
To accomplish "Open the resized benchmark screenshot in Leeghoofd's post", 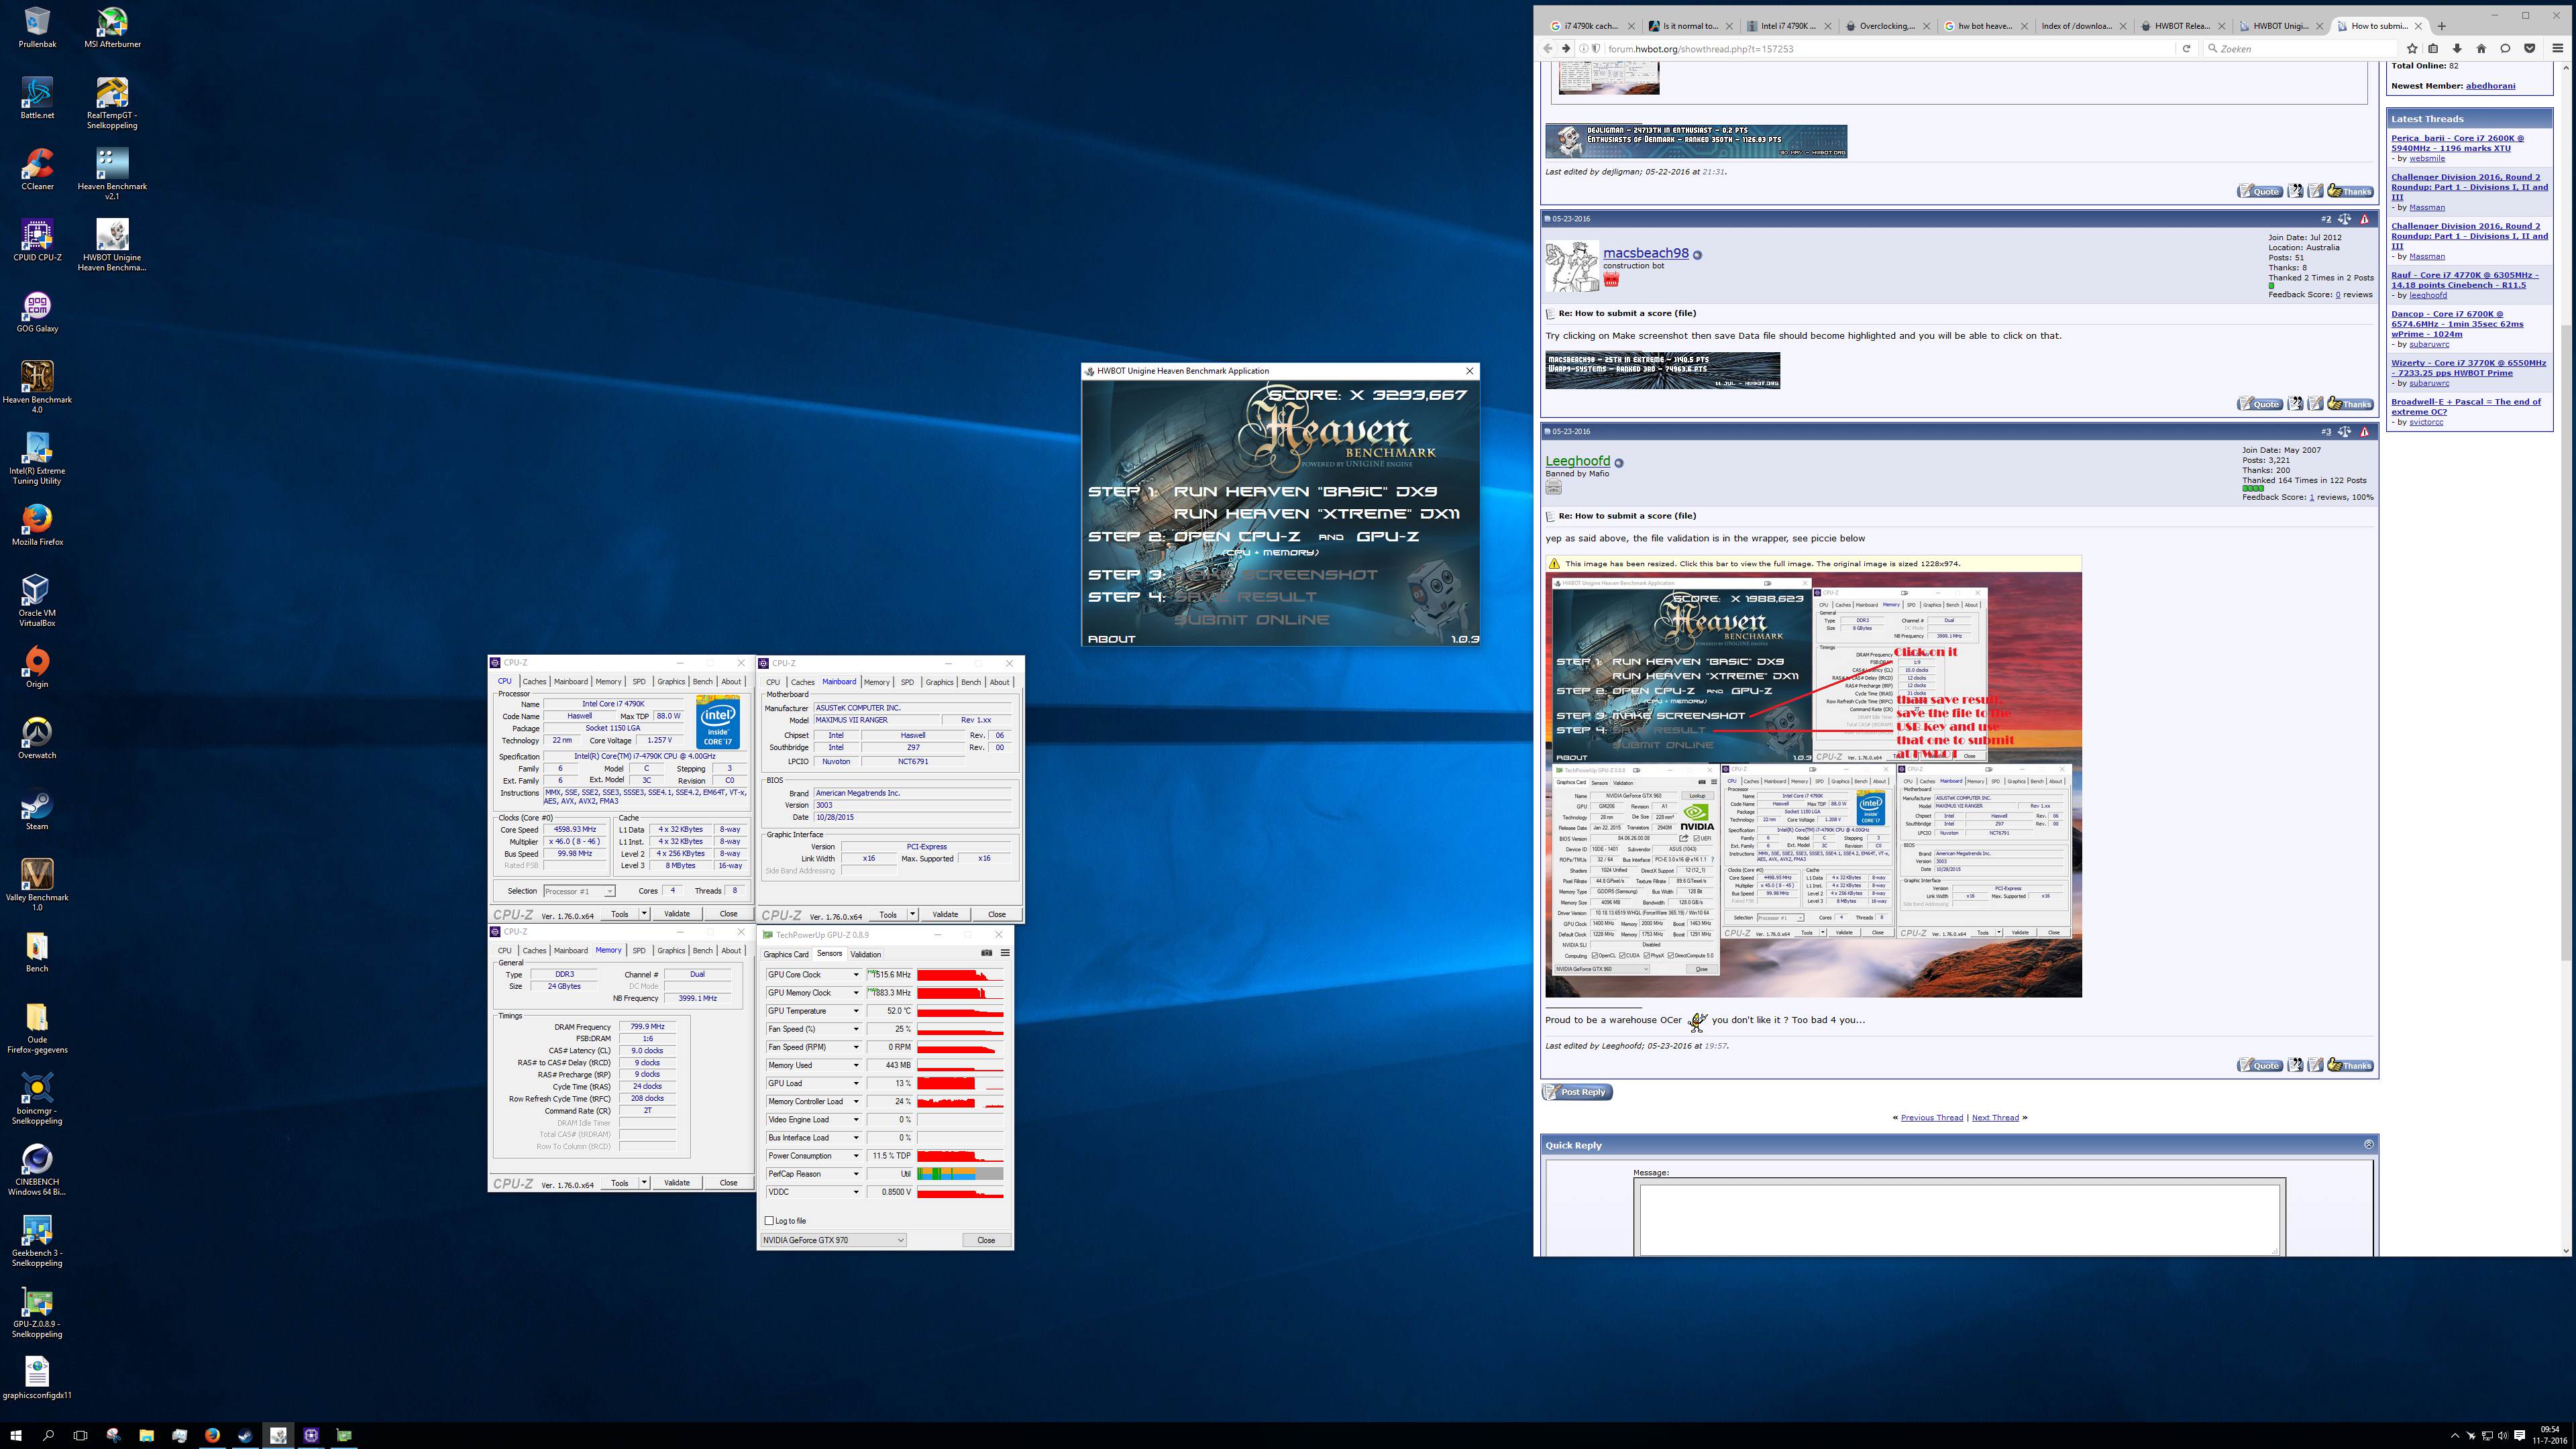I will (1813, 784).
